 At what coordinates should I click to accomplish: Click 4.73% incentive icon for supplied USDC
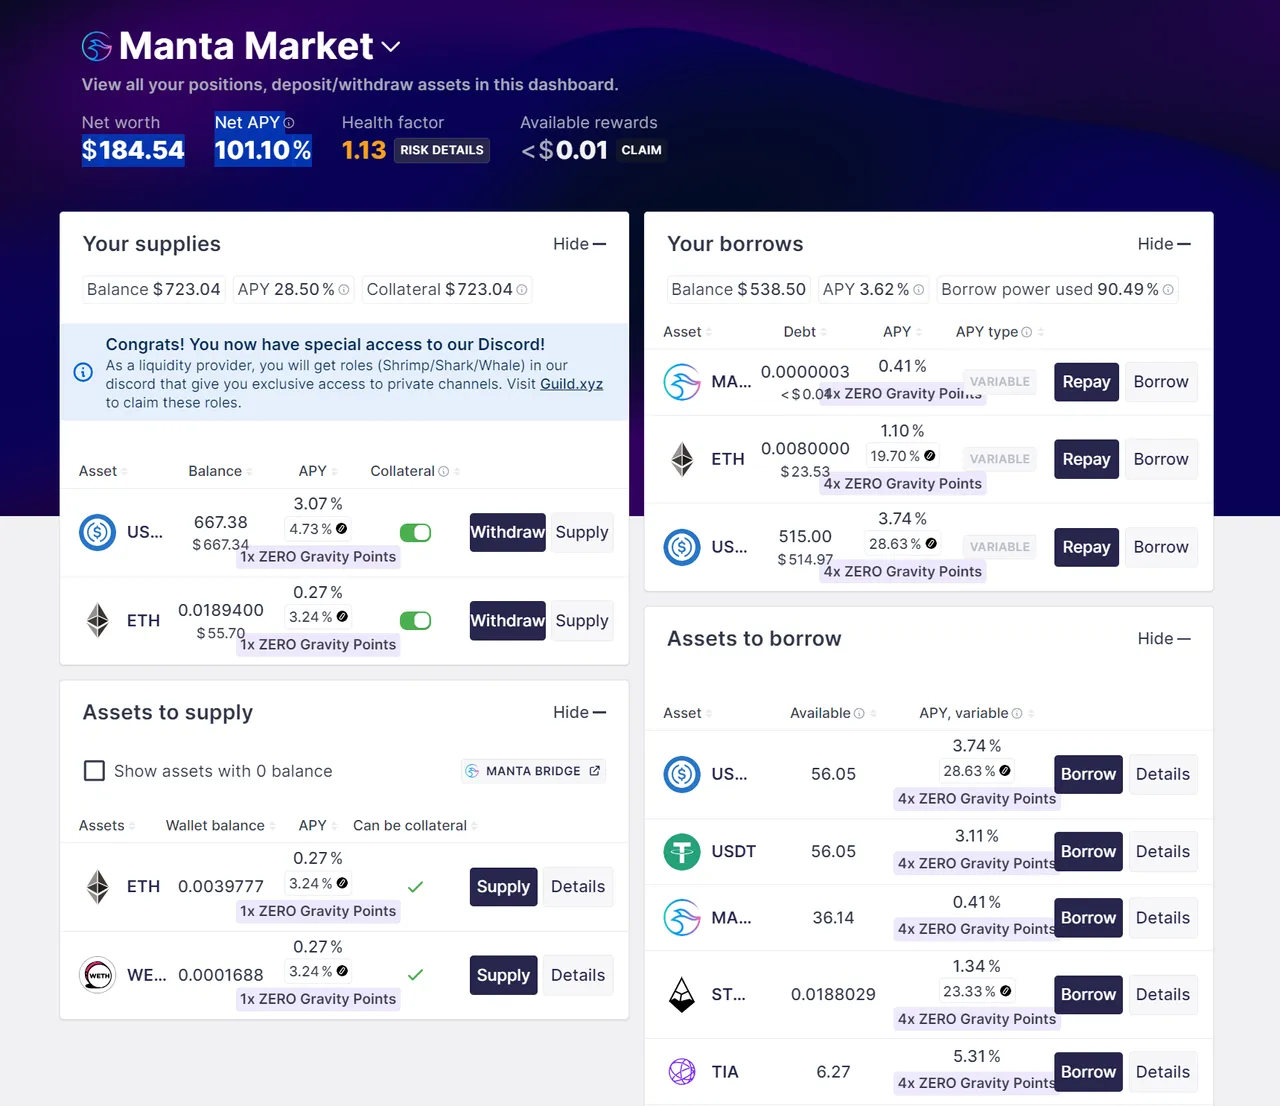point(342,529)
